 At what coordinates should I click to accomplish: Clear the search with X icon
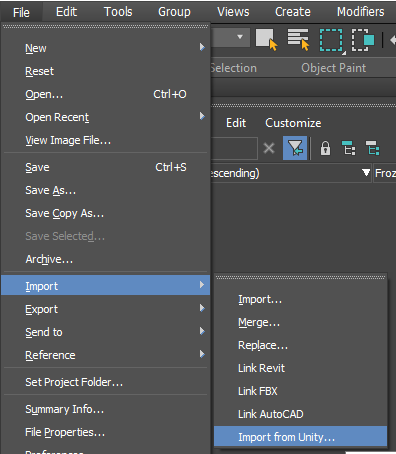point(269,148)
